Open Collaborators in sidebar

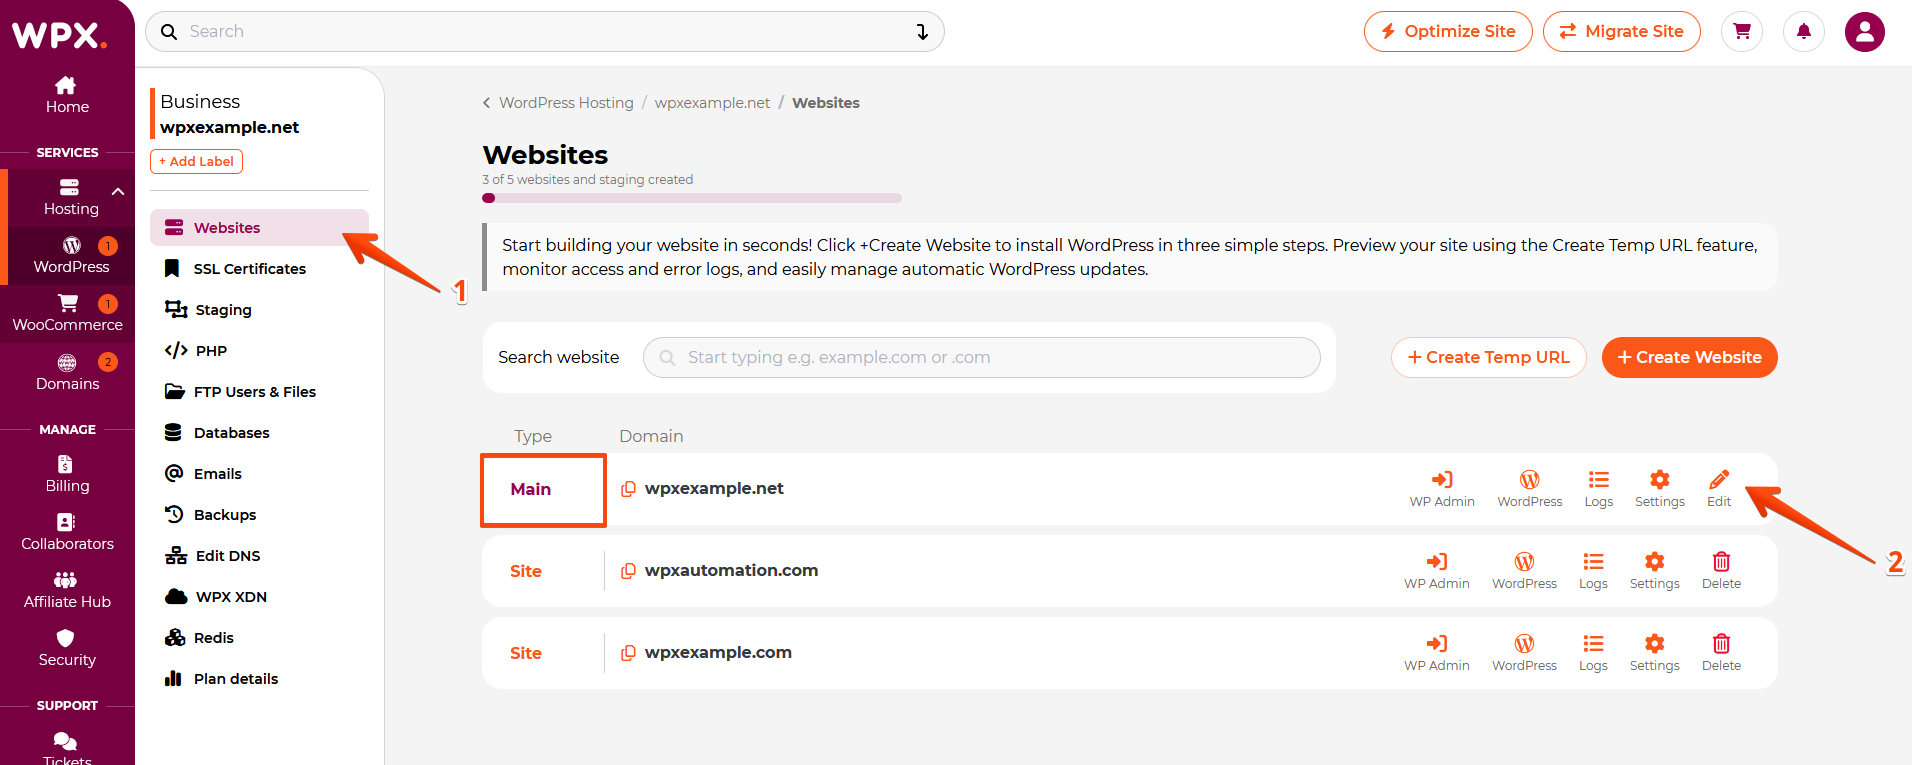67,532
